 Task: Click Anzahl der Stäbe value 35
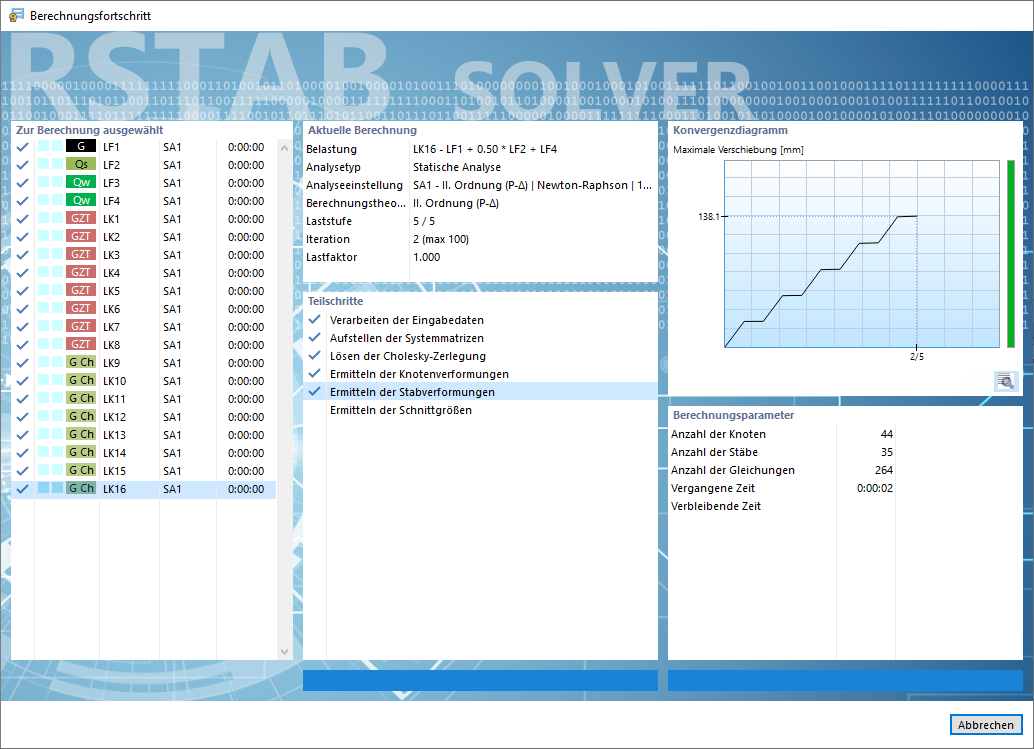point(886,452)
